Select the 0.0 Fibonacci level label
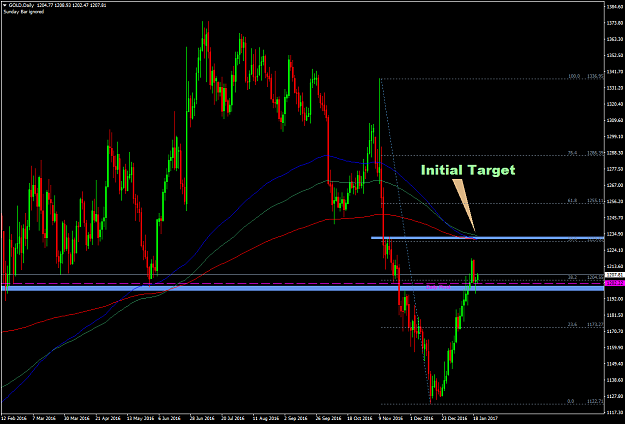Viewport: 625px width, 424px height. click(570, 401)
